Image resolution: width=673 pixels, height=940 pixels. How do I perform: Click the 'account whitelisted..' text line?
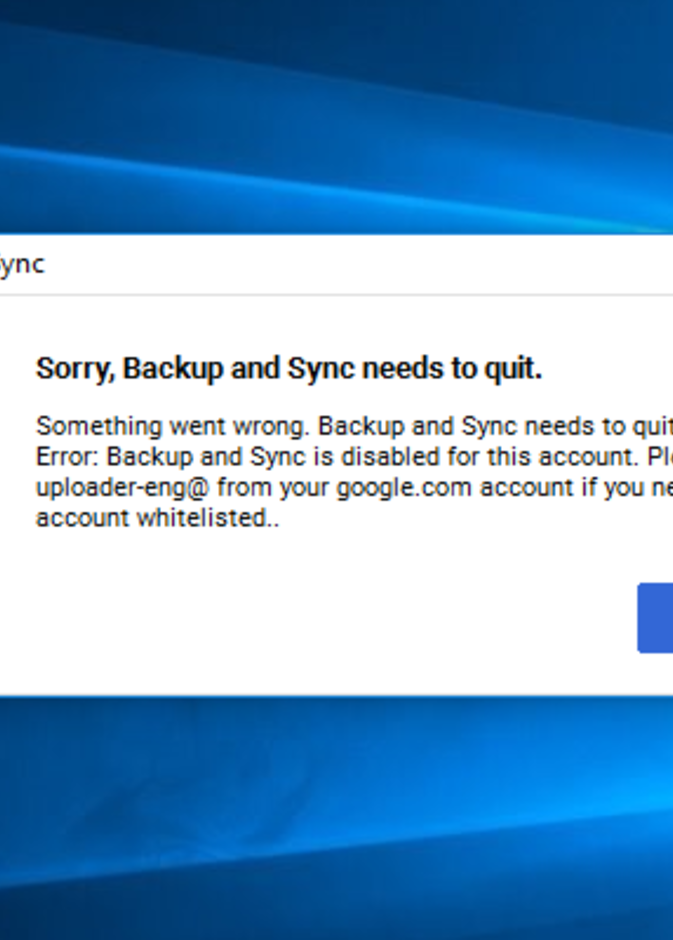pos(157,518)
